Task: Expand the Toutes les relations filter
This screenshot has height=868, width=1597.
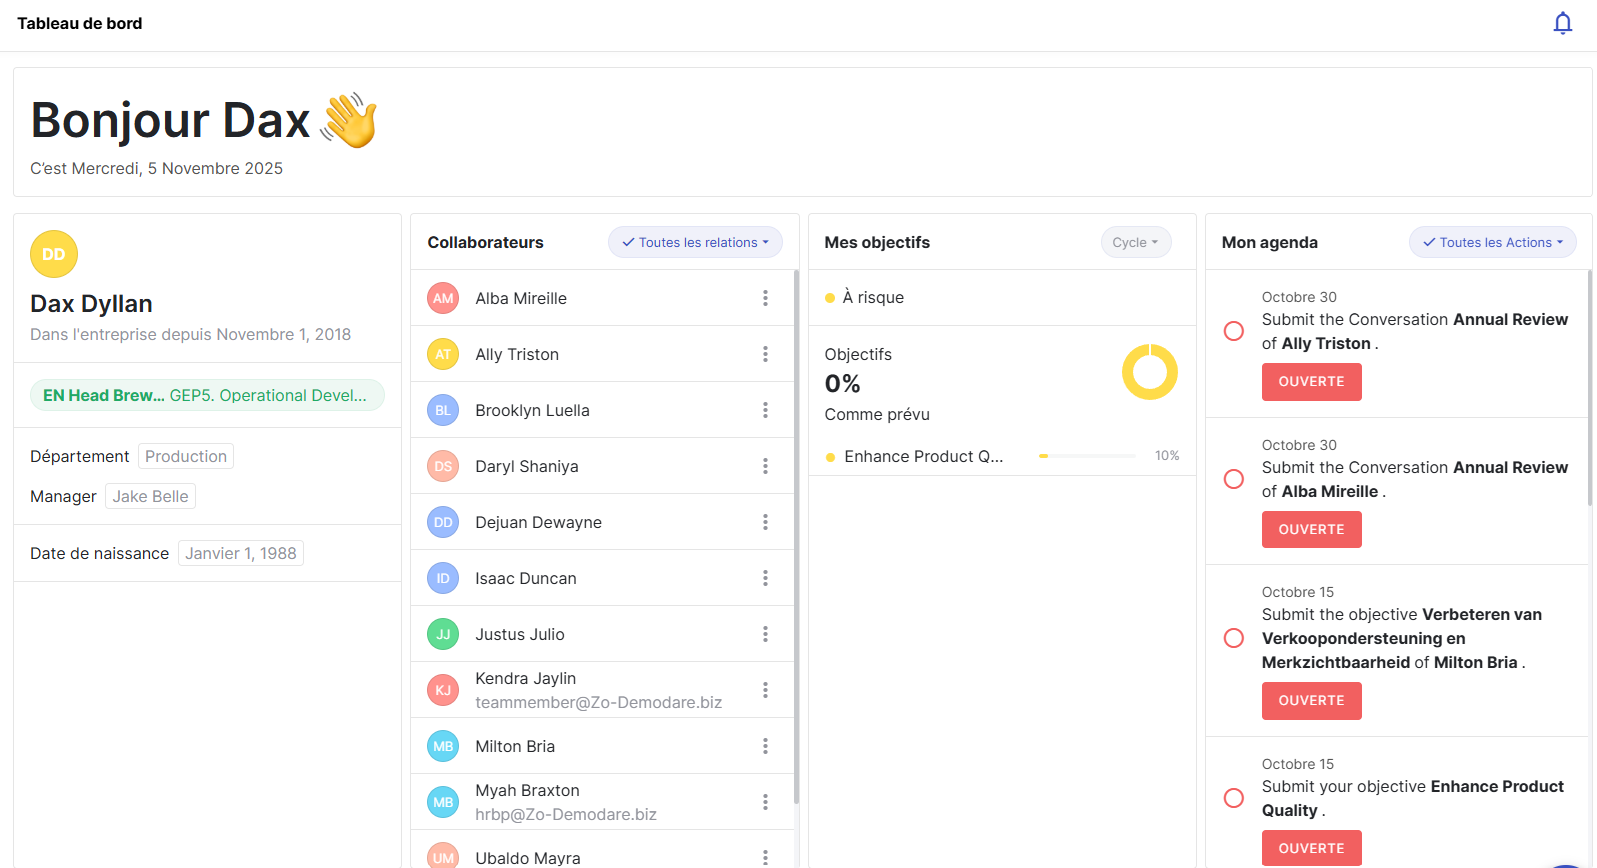Action: click(x=695, y=242)
